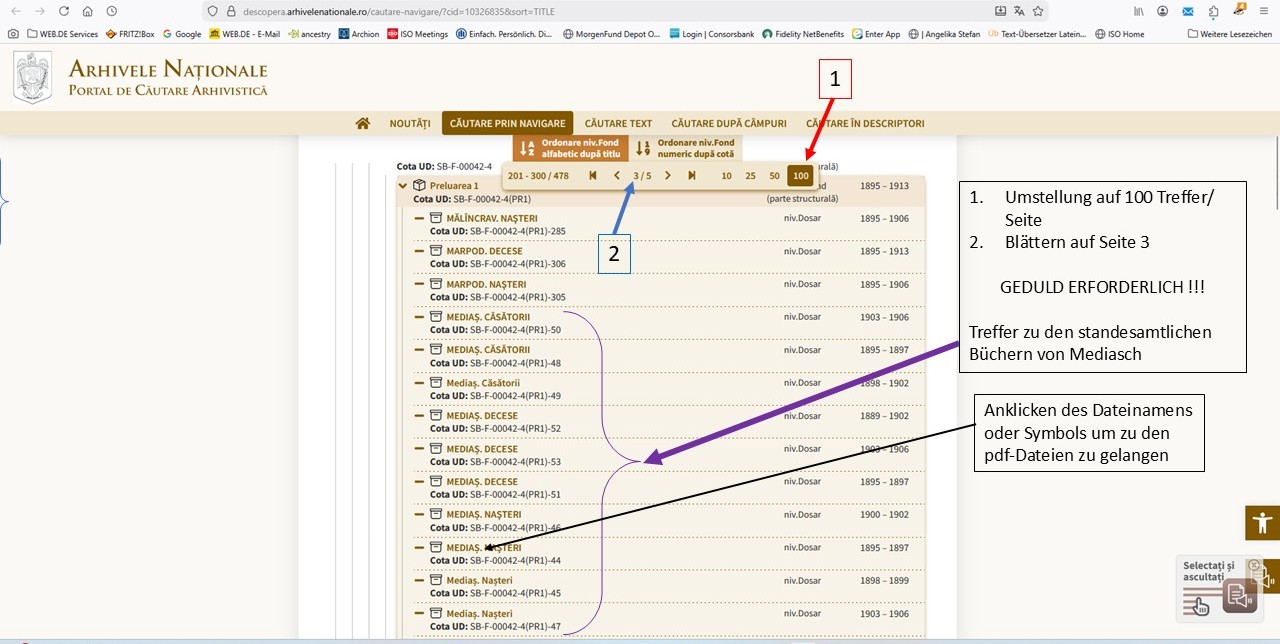The image size is (1280, 644).
Task: Switch to CĂUTARE DUPĂ CÂMPURI tab
Action: 729,124
